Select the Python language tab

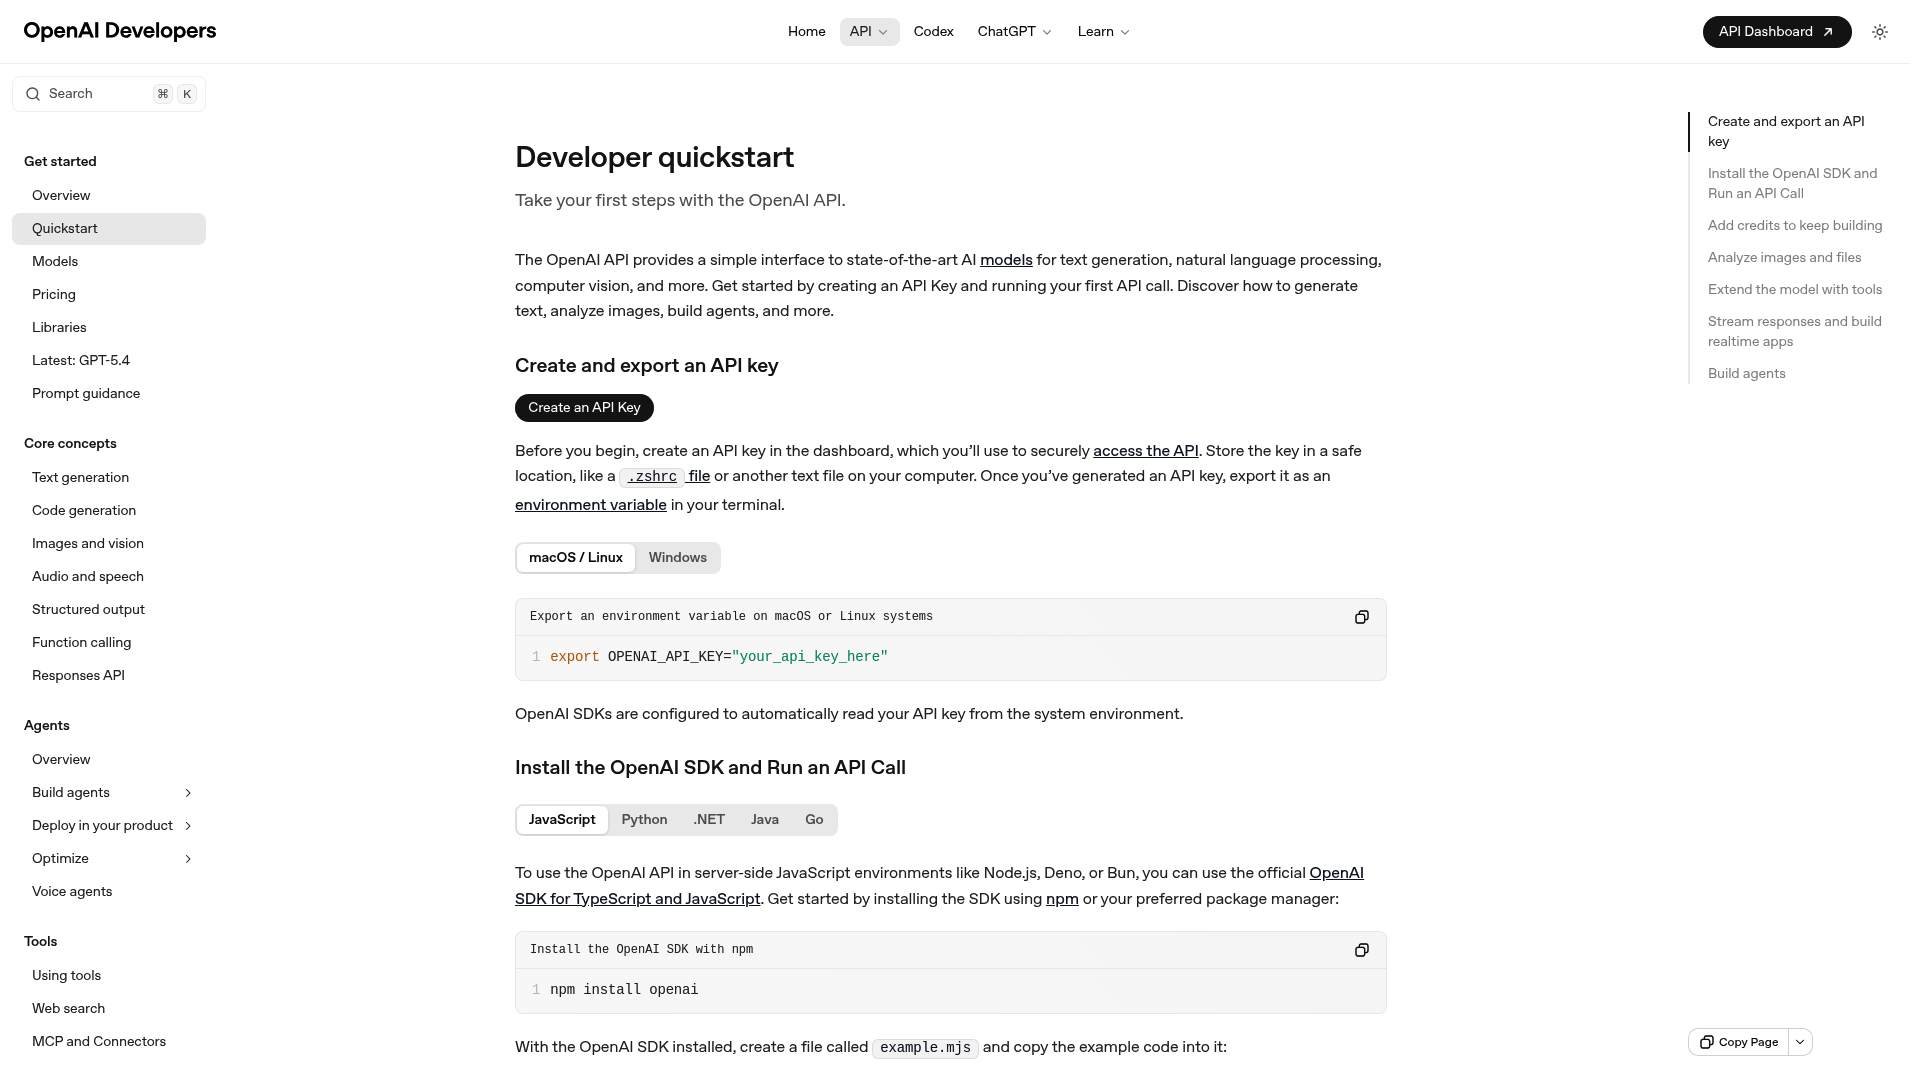[644, 819]
